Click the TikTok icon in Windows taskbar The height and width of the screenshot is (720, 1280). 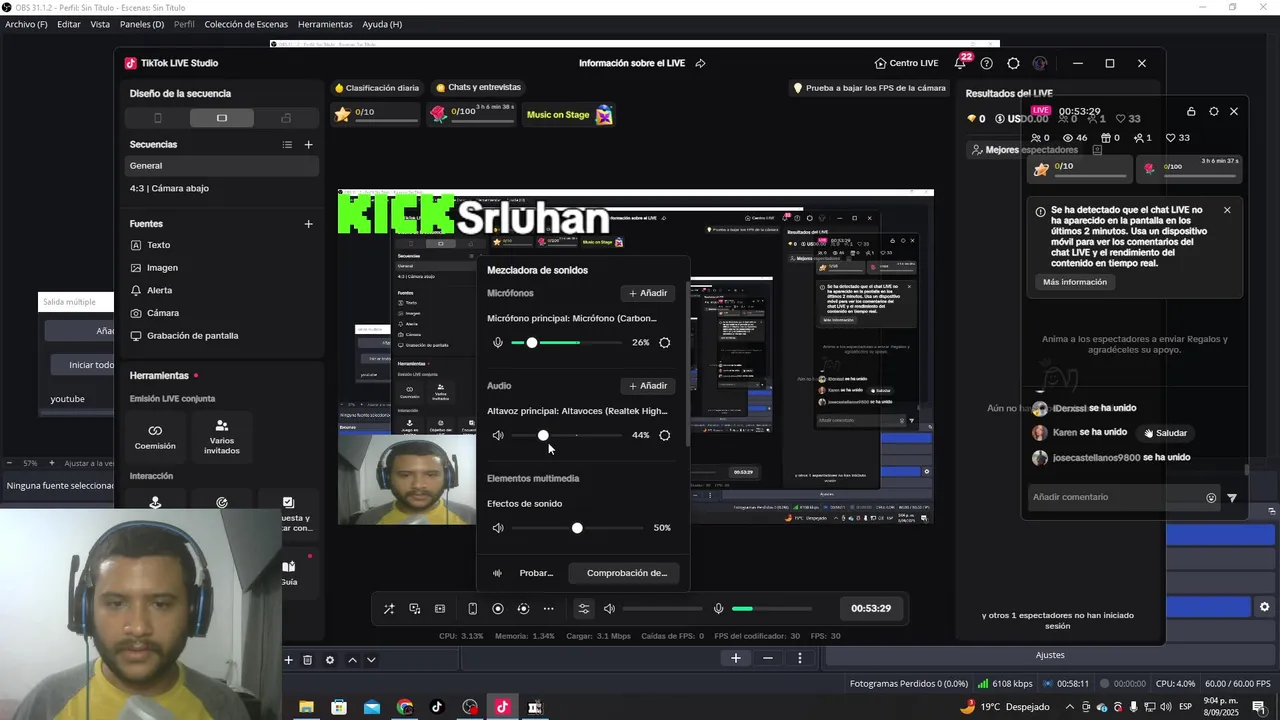(437, 707)
